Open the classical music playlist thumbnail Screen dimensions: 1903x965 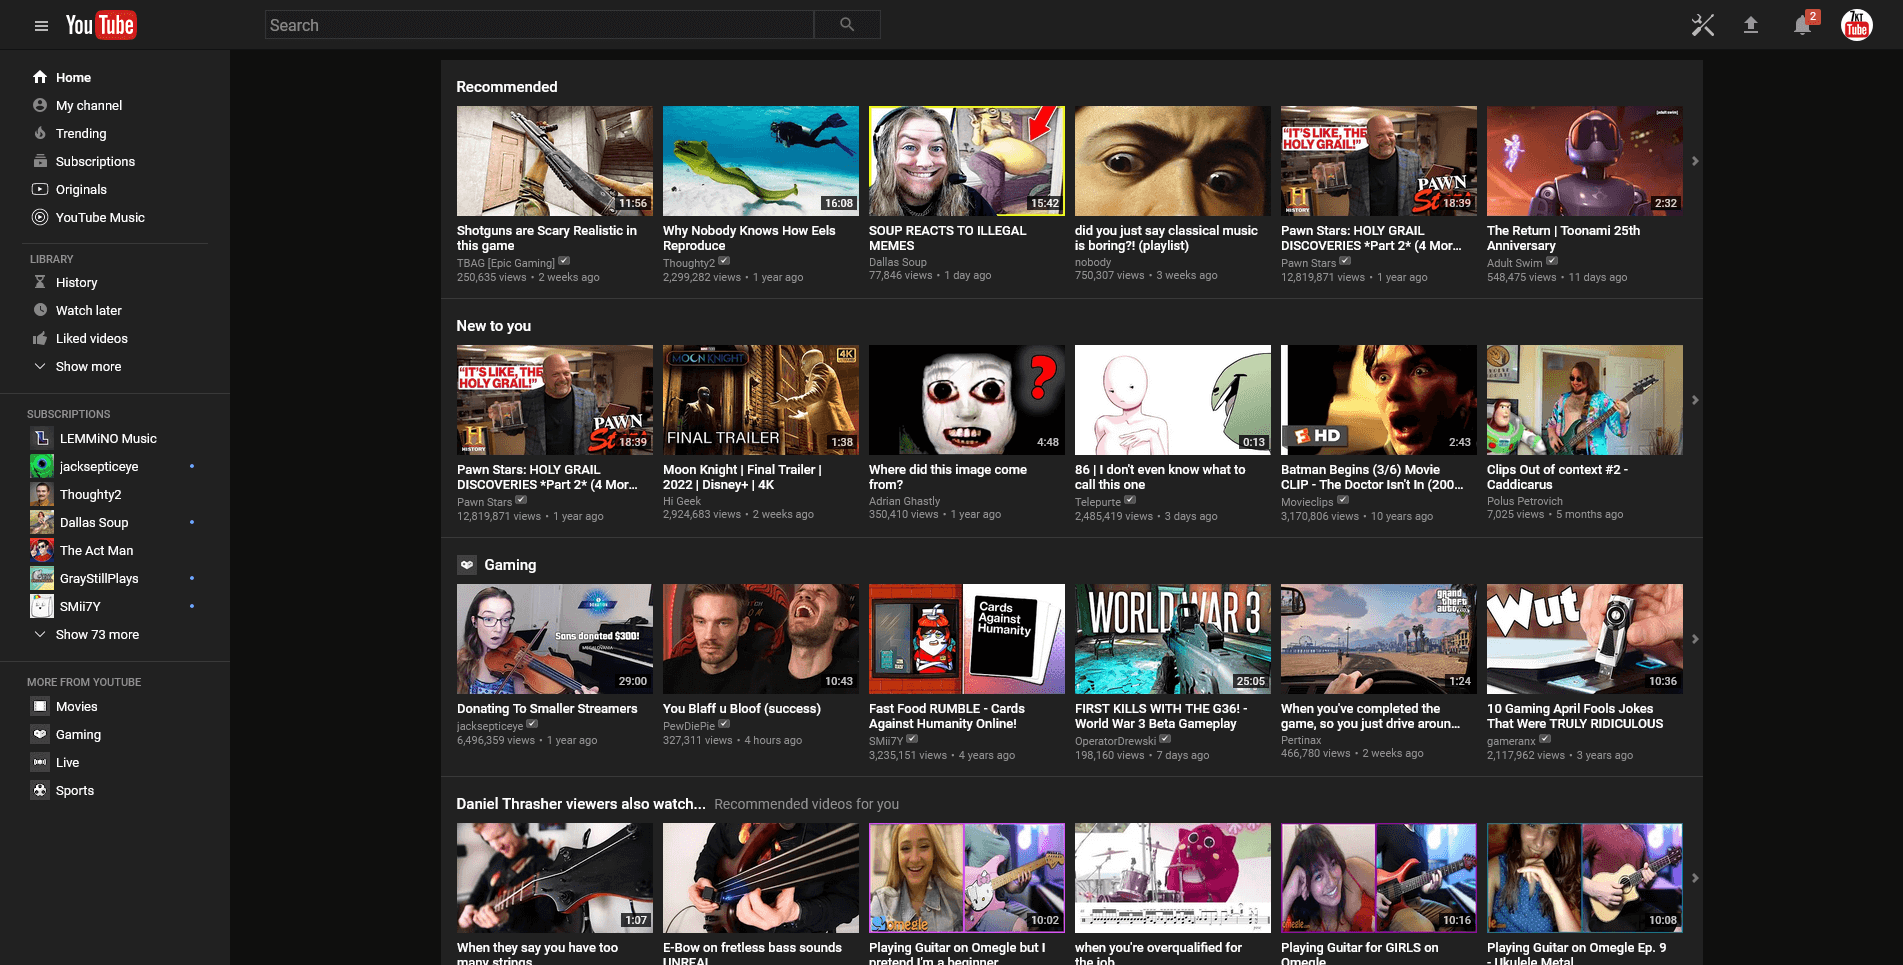[1172, 161]
